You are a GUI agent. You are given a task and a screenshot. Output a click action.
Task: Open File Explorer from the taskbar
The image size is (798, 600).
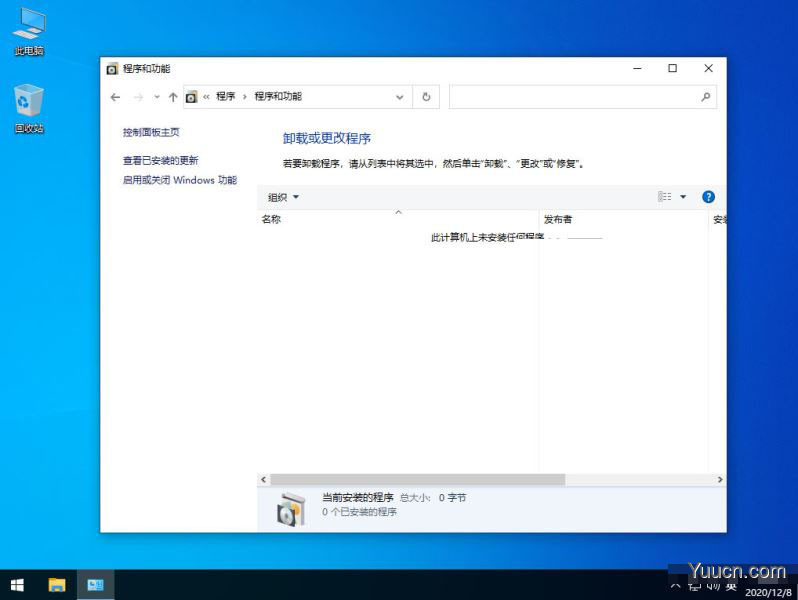pyautogui.click(x=56, y=585)
